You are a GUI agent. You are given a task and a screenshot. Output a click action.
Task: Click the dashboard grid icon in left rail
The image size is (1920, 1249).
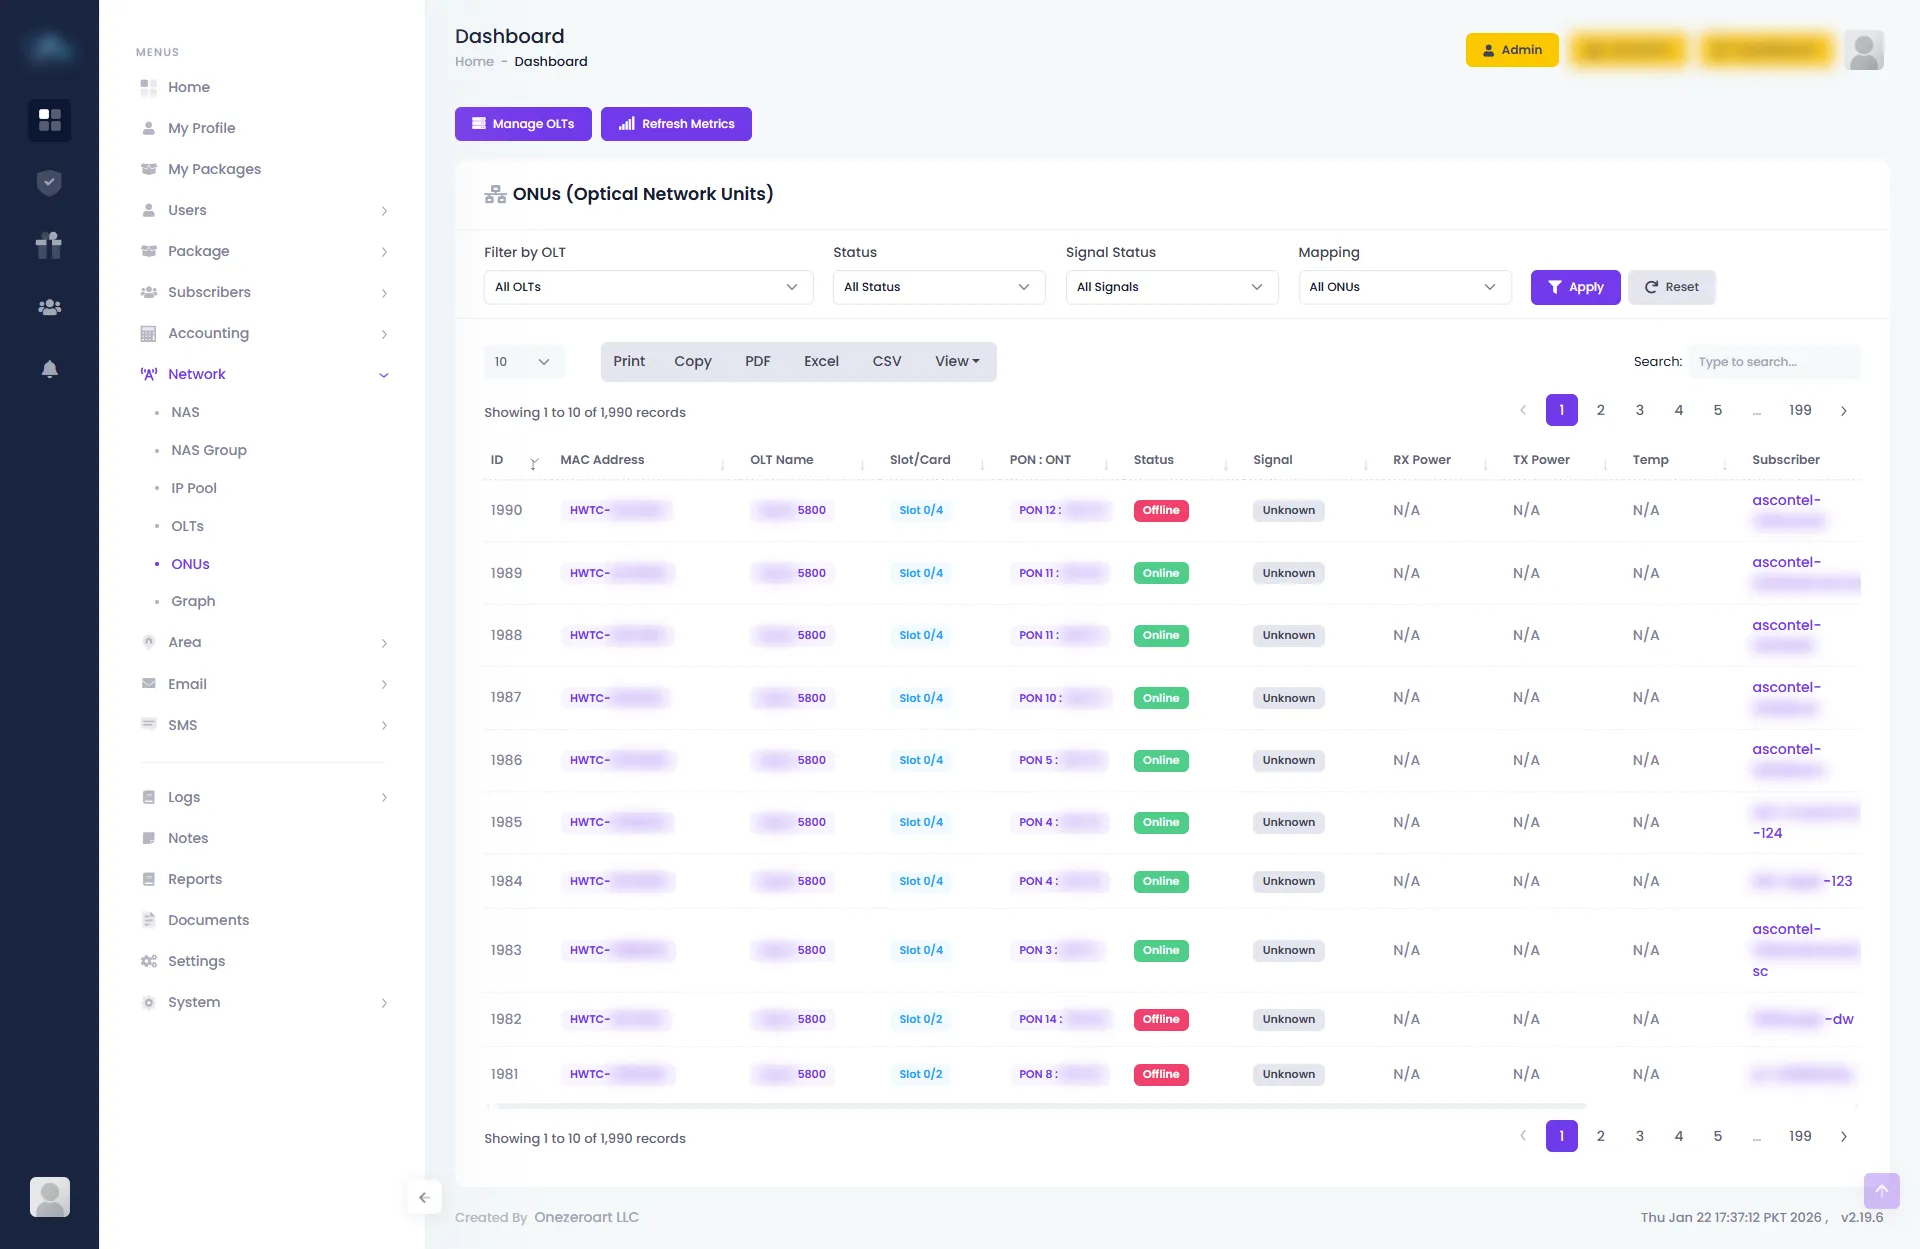(x=49, y=120)
